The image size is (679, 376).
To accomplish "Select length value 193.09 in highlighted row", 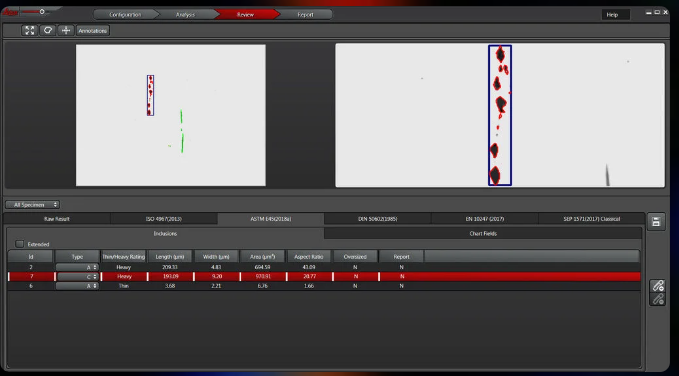I will (171, 276).
